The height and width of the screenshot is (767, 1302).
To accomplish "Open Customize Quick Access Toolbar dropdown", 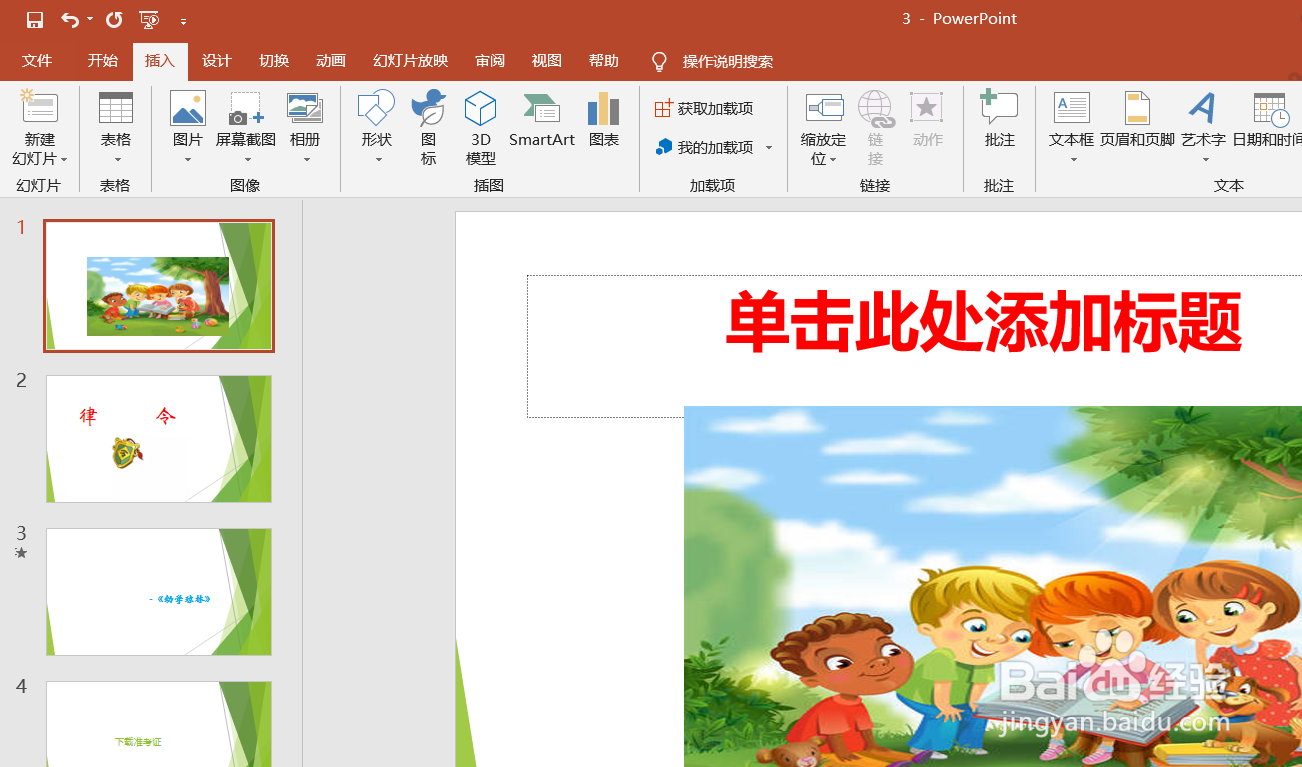I will 183,21.
